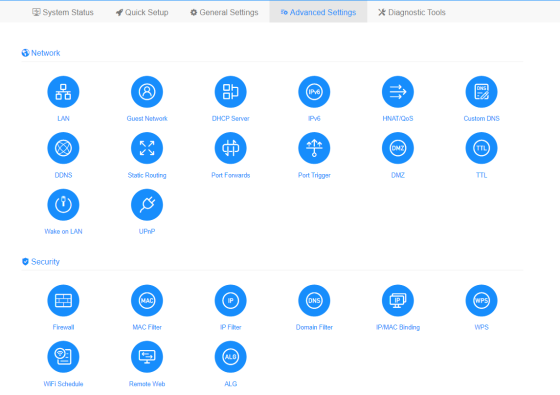Open the Wake on LAN icon
Screen dimensions: 560x395
point(63,205)
